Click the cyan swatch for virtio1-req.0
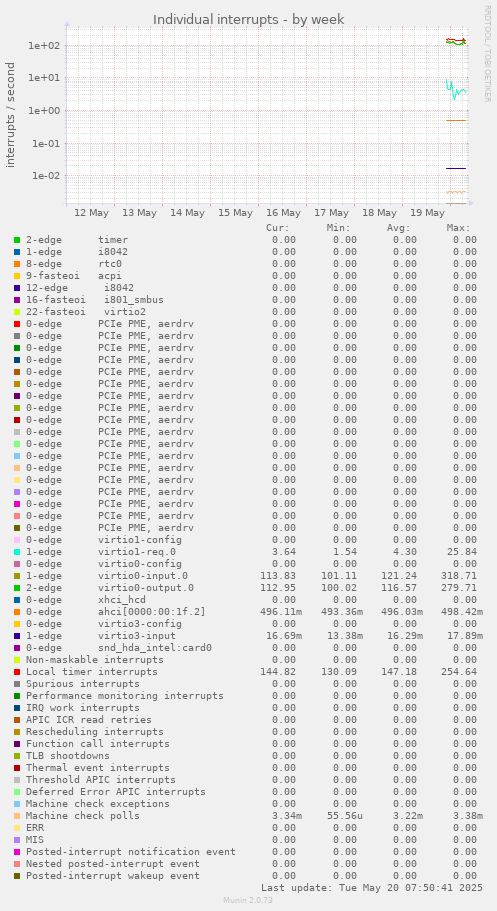Viewport: 497px width, 911px height. (x=17, y=552)
